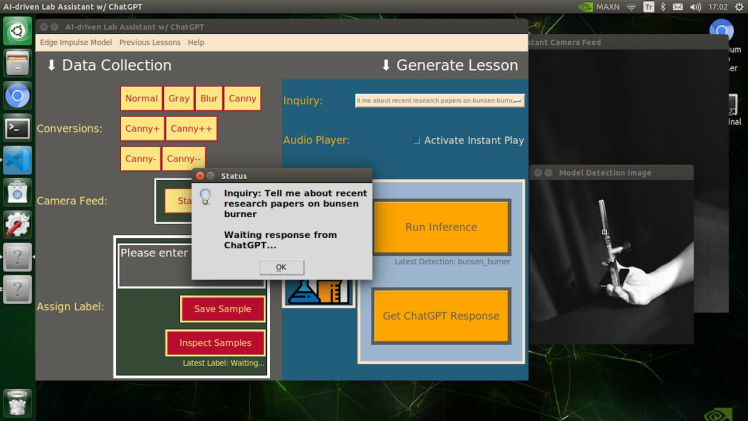Image resolution: width=748 pixels, height=421 pixels.
Task: Open System Settings wrench-gear dock icon
Action: pos(18,225)
